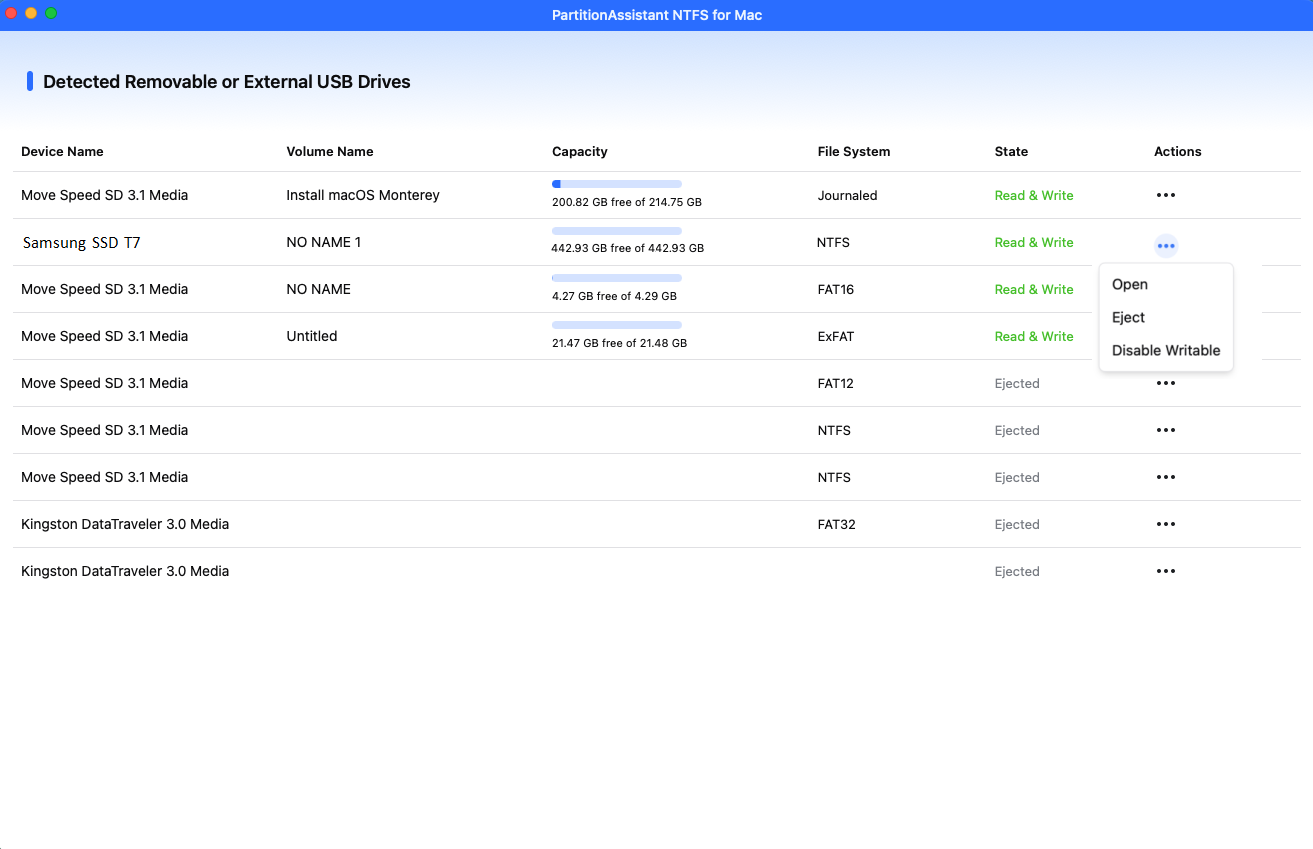Screen dimensions: 1313x849
Task: Select Open in the Samsung SSD context menu
Action: [x=1129, y=284]
